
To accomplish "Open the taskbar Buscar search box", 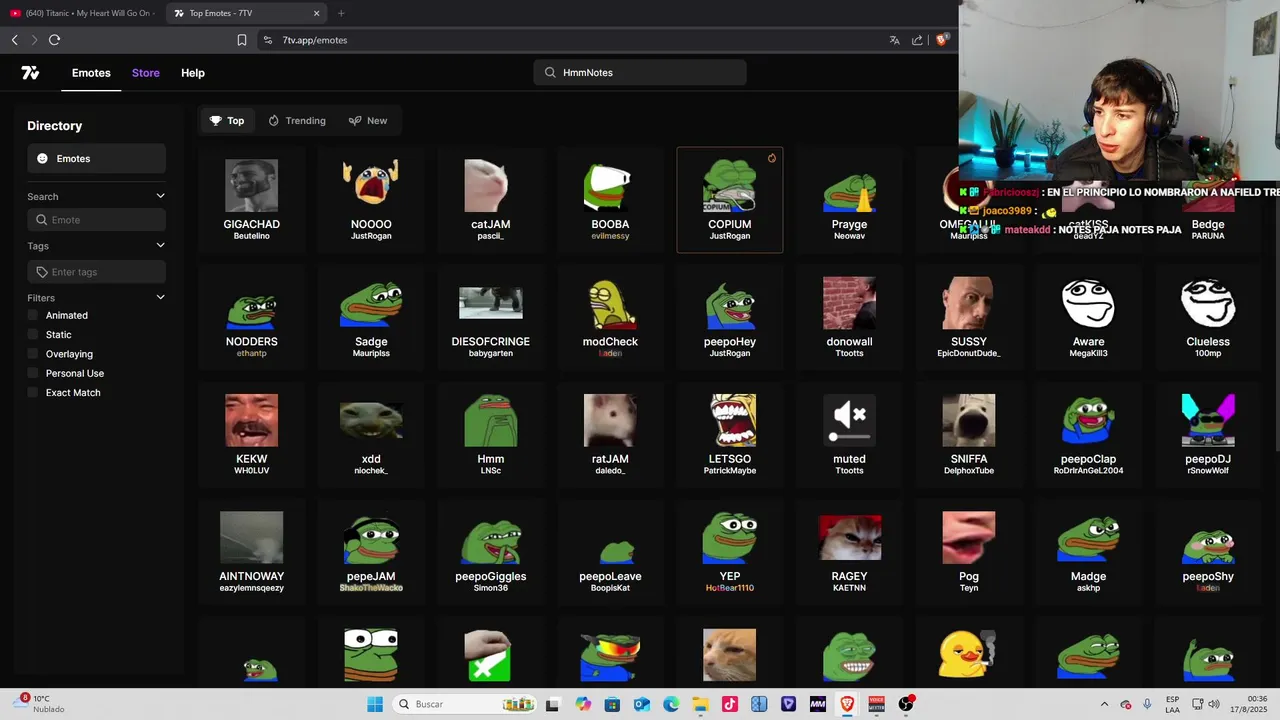I will [463, 704].
